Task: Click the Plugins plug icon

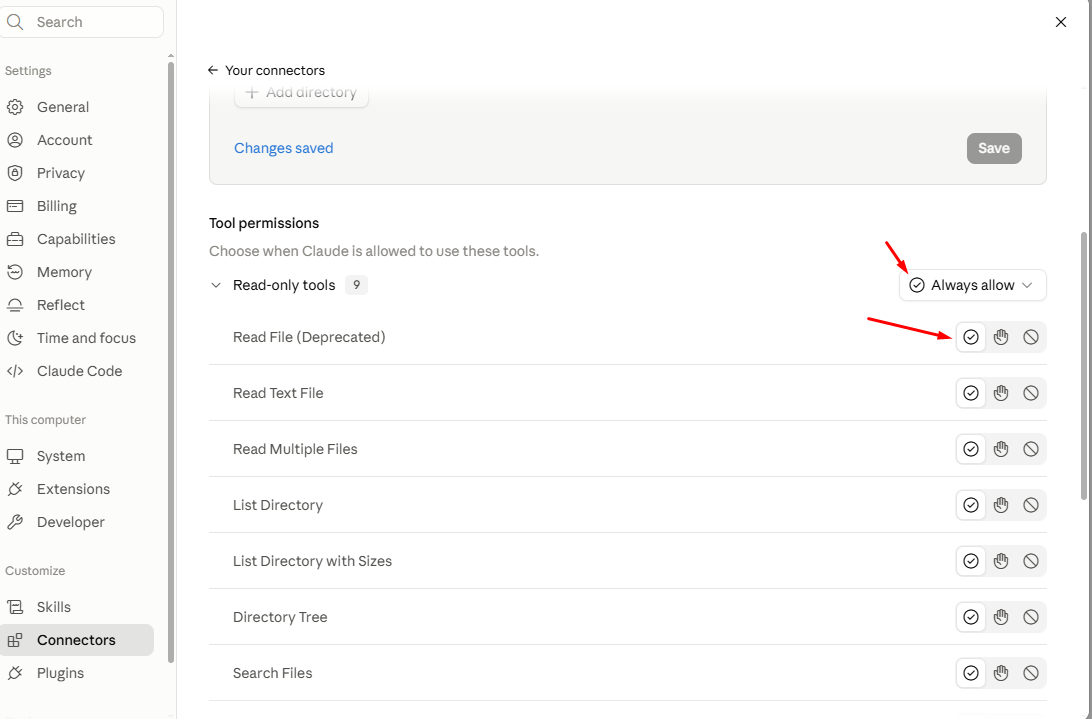Action: click(15, 673)
